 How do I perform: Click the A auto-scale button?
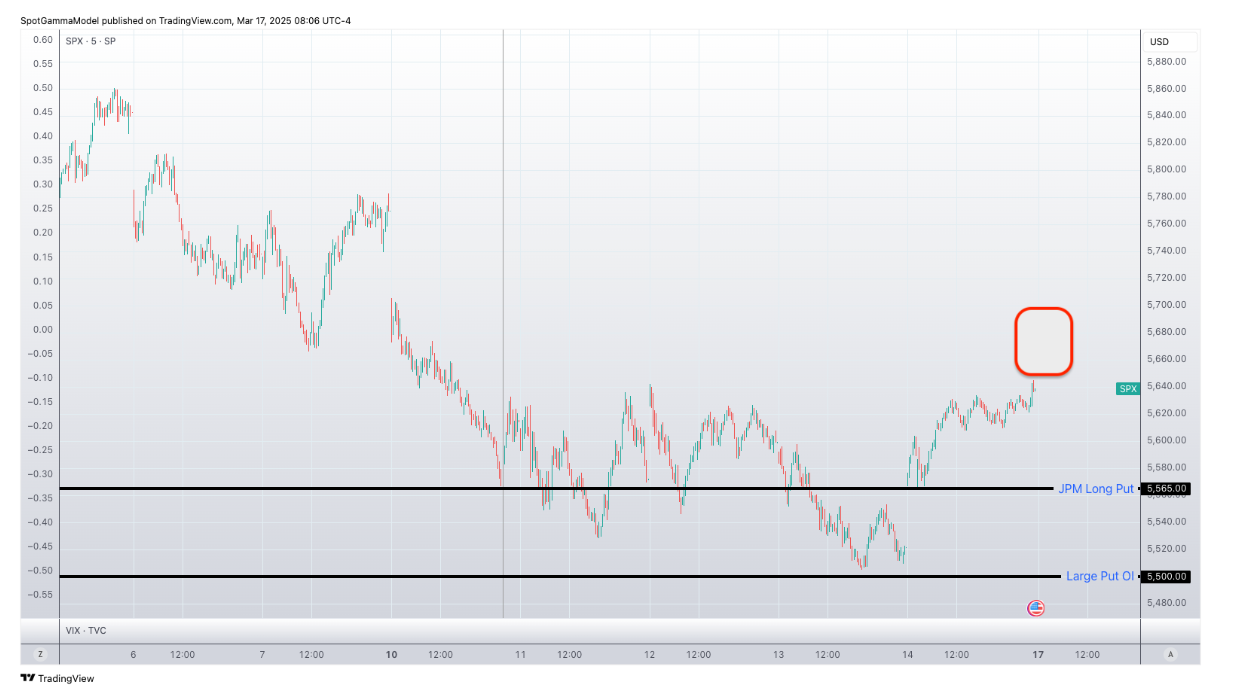[x=1170, y=654]
